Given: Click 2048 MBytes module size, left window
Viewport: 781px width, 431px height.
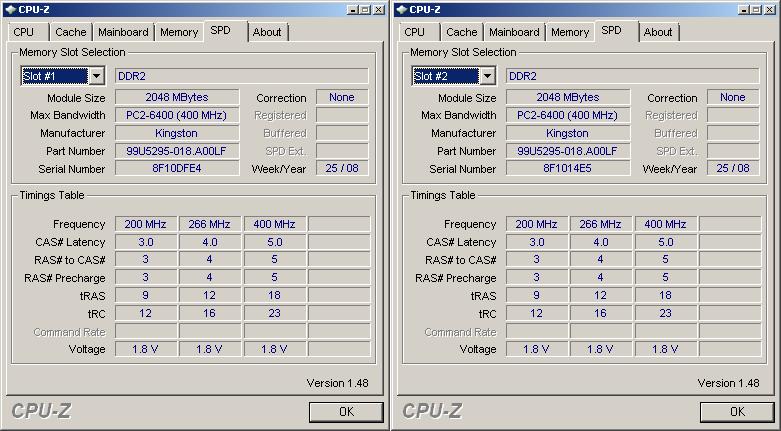Looking at the screenshot, I should [177, 97].
